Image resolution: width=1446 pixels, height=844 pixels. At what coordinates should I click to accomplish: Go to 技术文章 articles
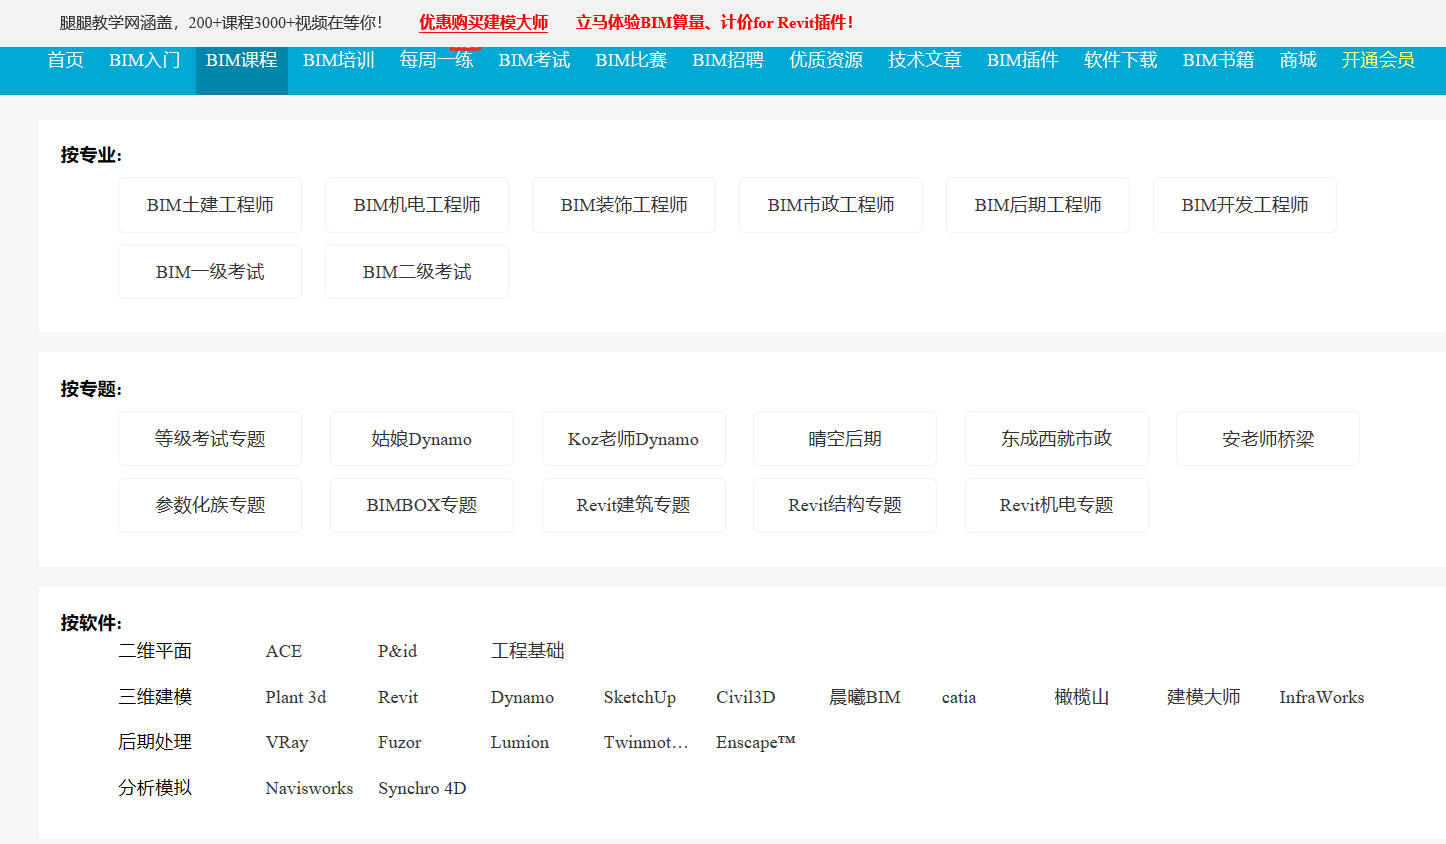[925, 60]
